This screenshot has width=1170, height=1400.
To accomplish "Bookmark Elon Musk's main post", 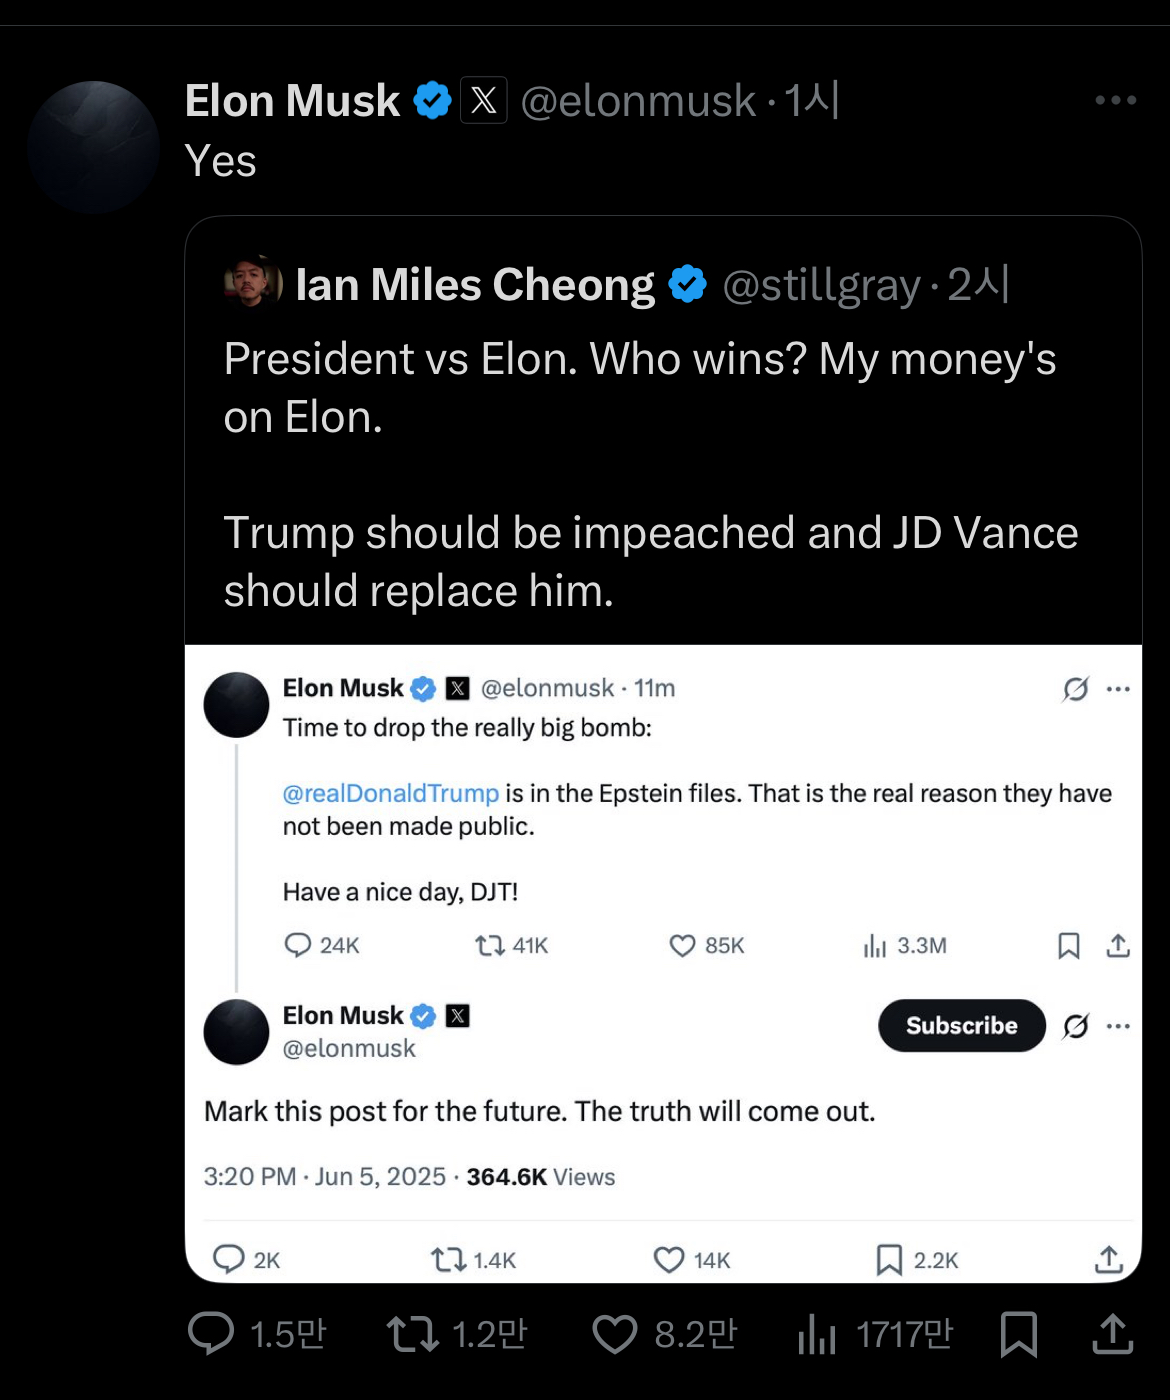I will click(x=1018, y=1334).
